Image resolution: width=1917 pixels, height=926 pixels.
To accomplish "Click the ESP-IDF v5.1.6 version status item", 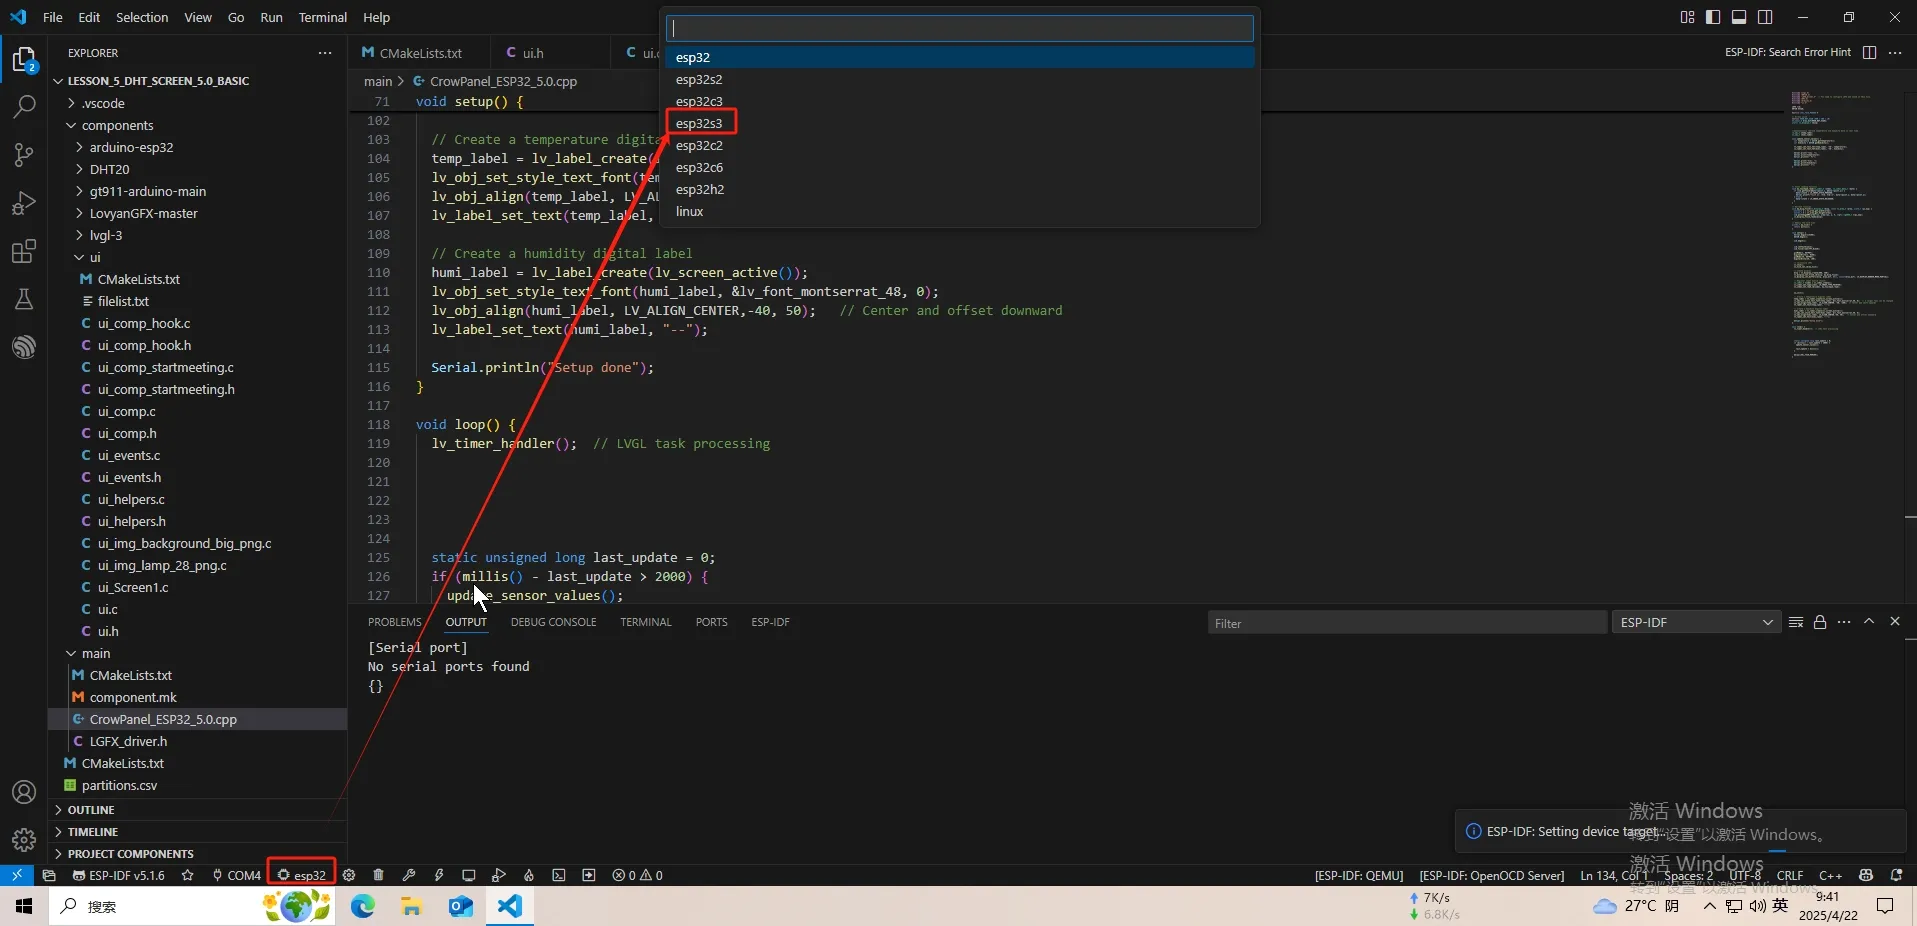I will coord(119,875).
